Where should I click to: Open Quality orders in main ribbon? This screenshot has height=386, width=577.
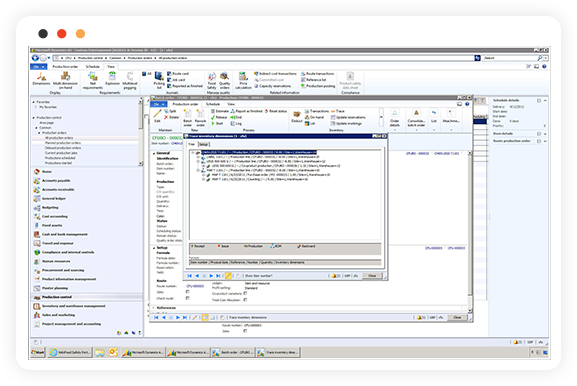(x=224, y=80)
